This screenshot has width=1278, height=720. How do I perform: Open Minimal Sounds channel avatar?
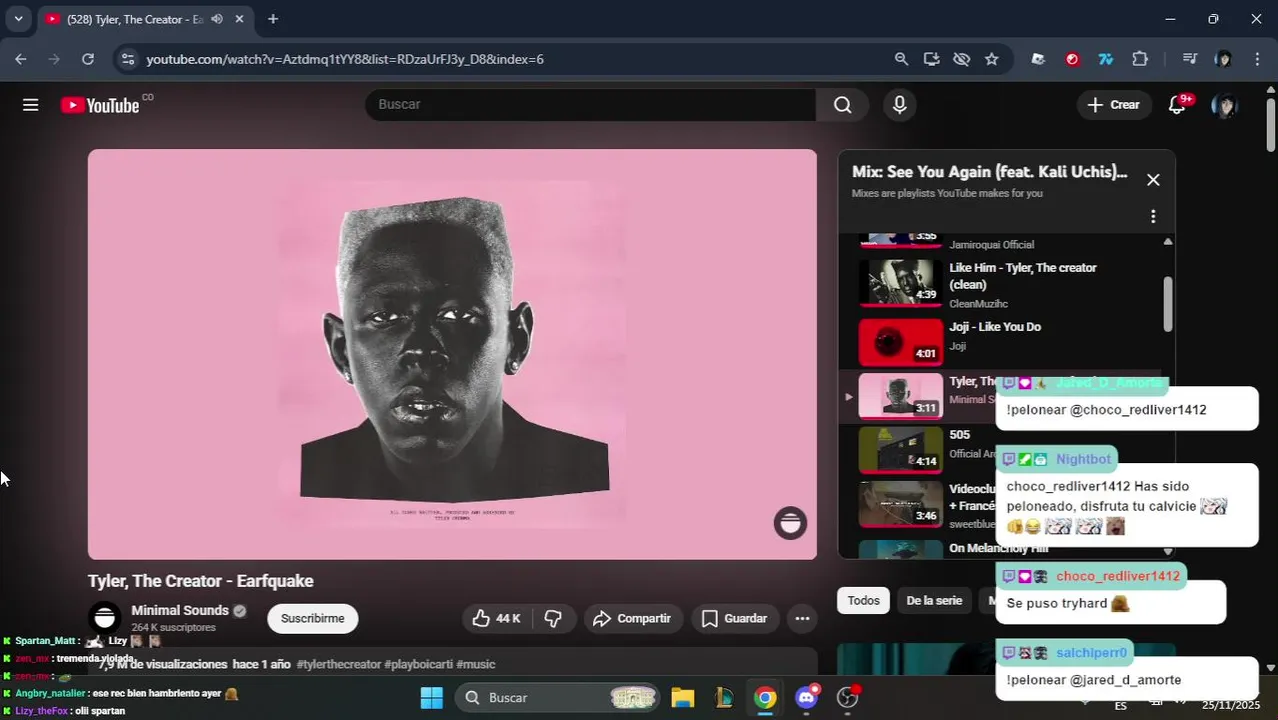[105, 618]
